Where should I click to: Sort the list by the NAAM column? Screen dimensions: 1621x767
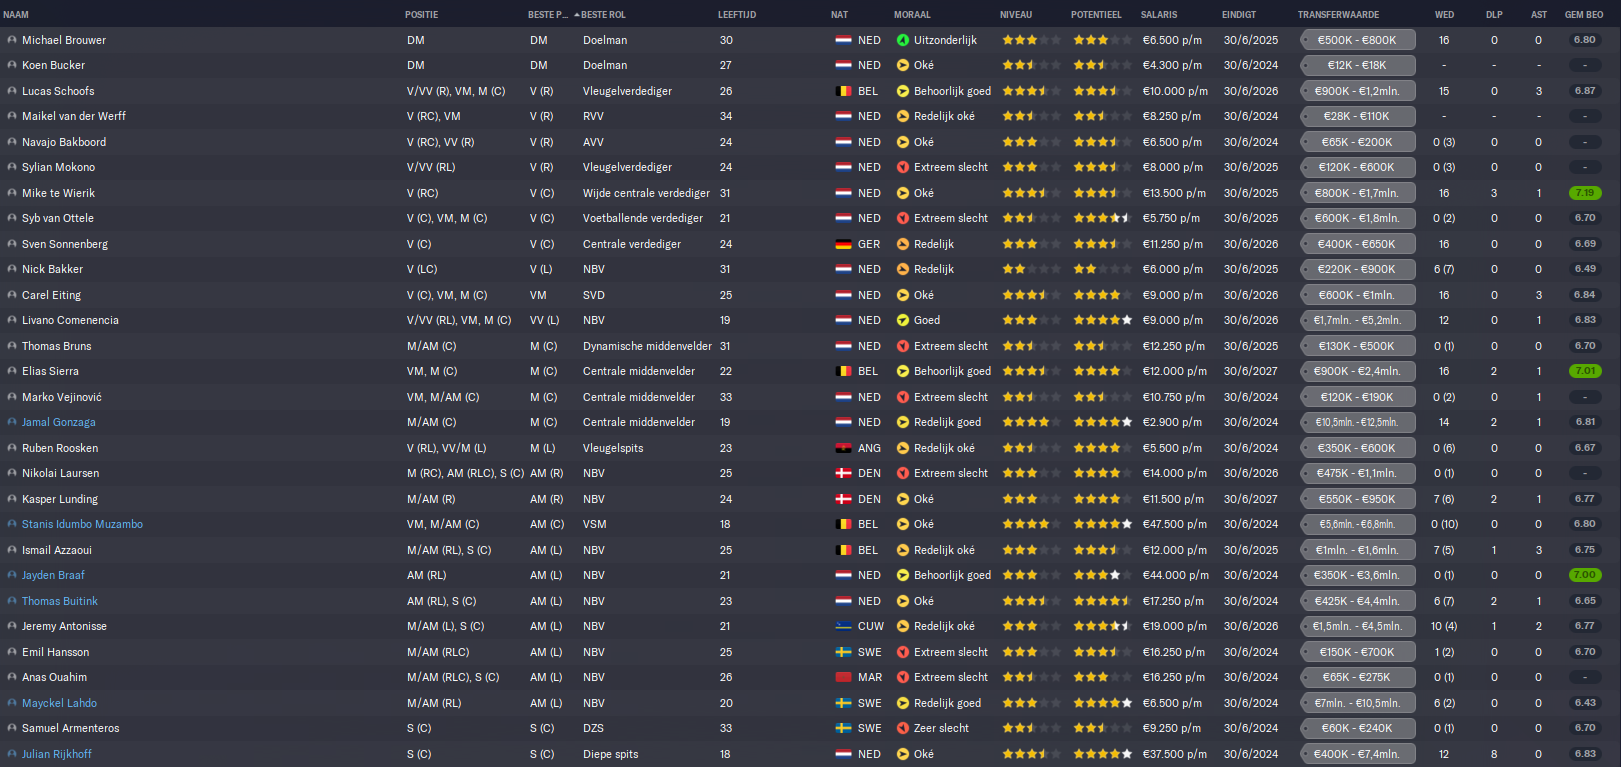(x=16, y=15)
